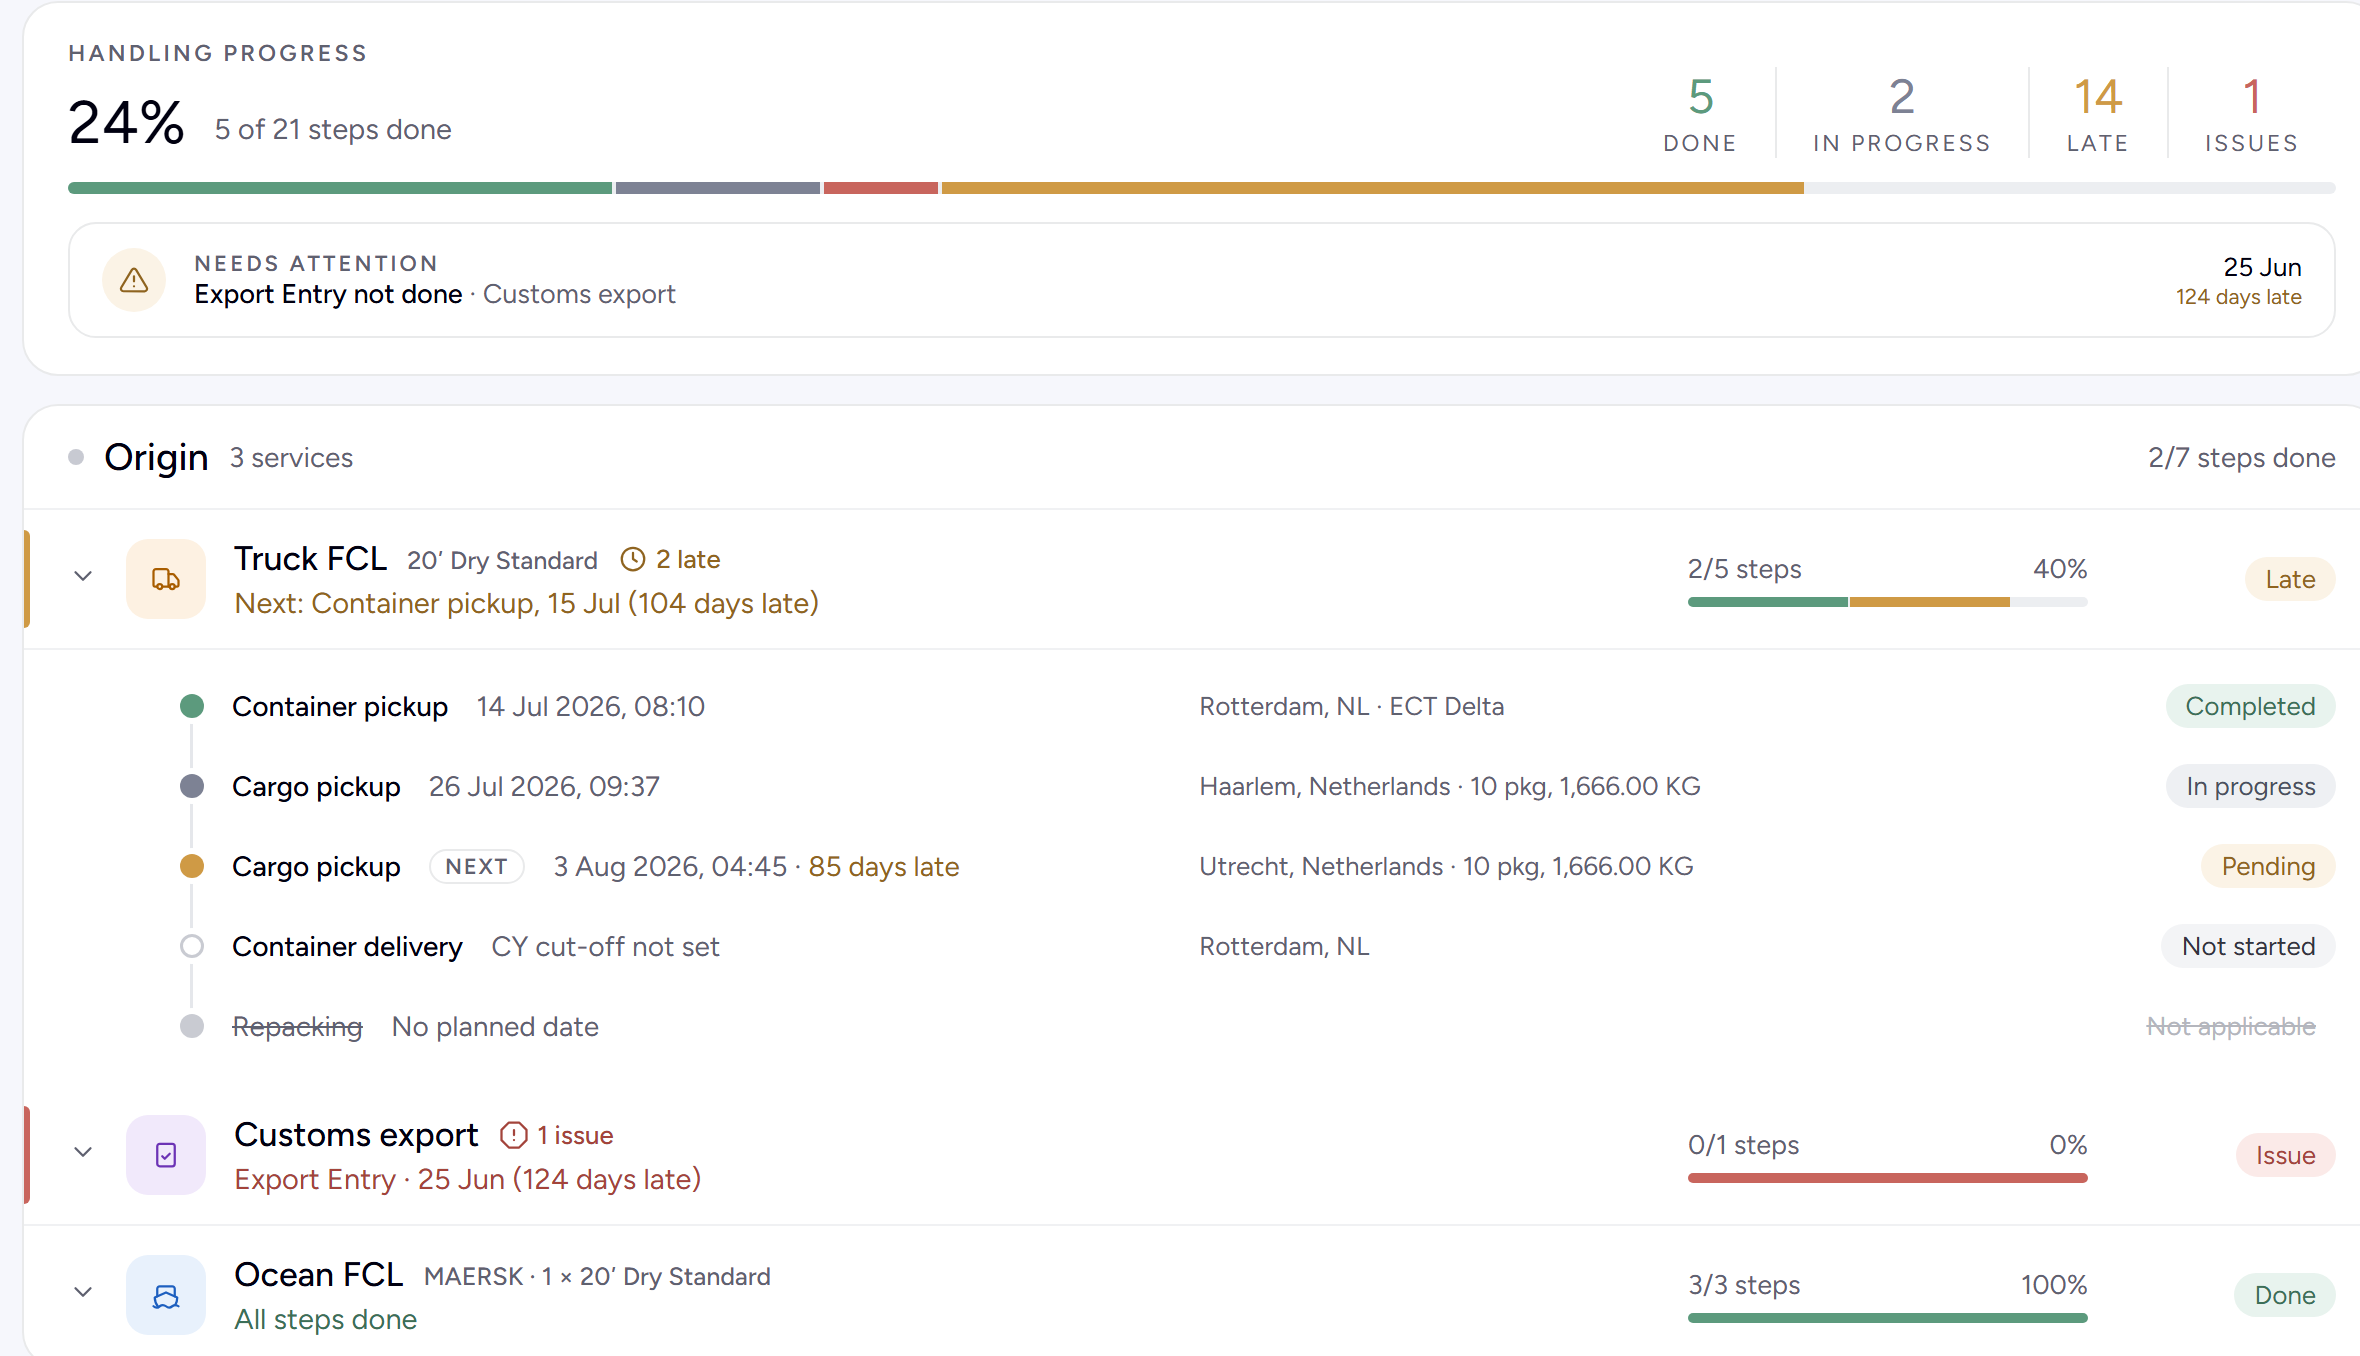Viewport: 2360px width, 1356px height.
Task: Click 'Rotterdam, NL · ECT Delta' location text
Action: pyautogui.click(x=1352, y=706)
